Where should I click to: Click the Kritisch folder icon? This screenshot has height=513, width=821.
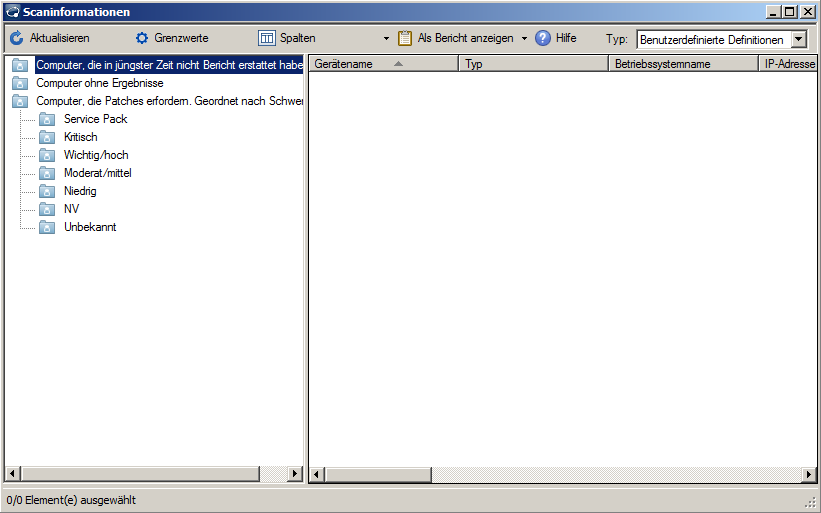[46, 137]
